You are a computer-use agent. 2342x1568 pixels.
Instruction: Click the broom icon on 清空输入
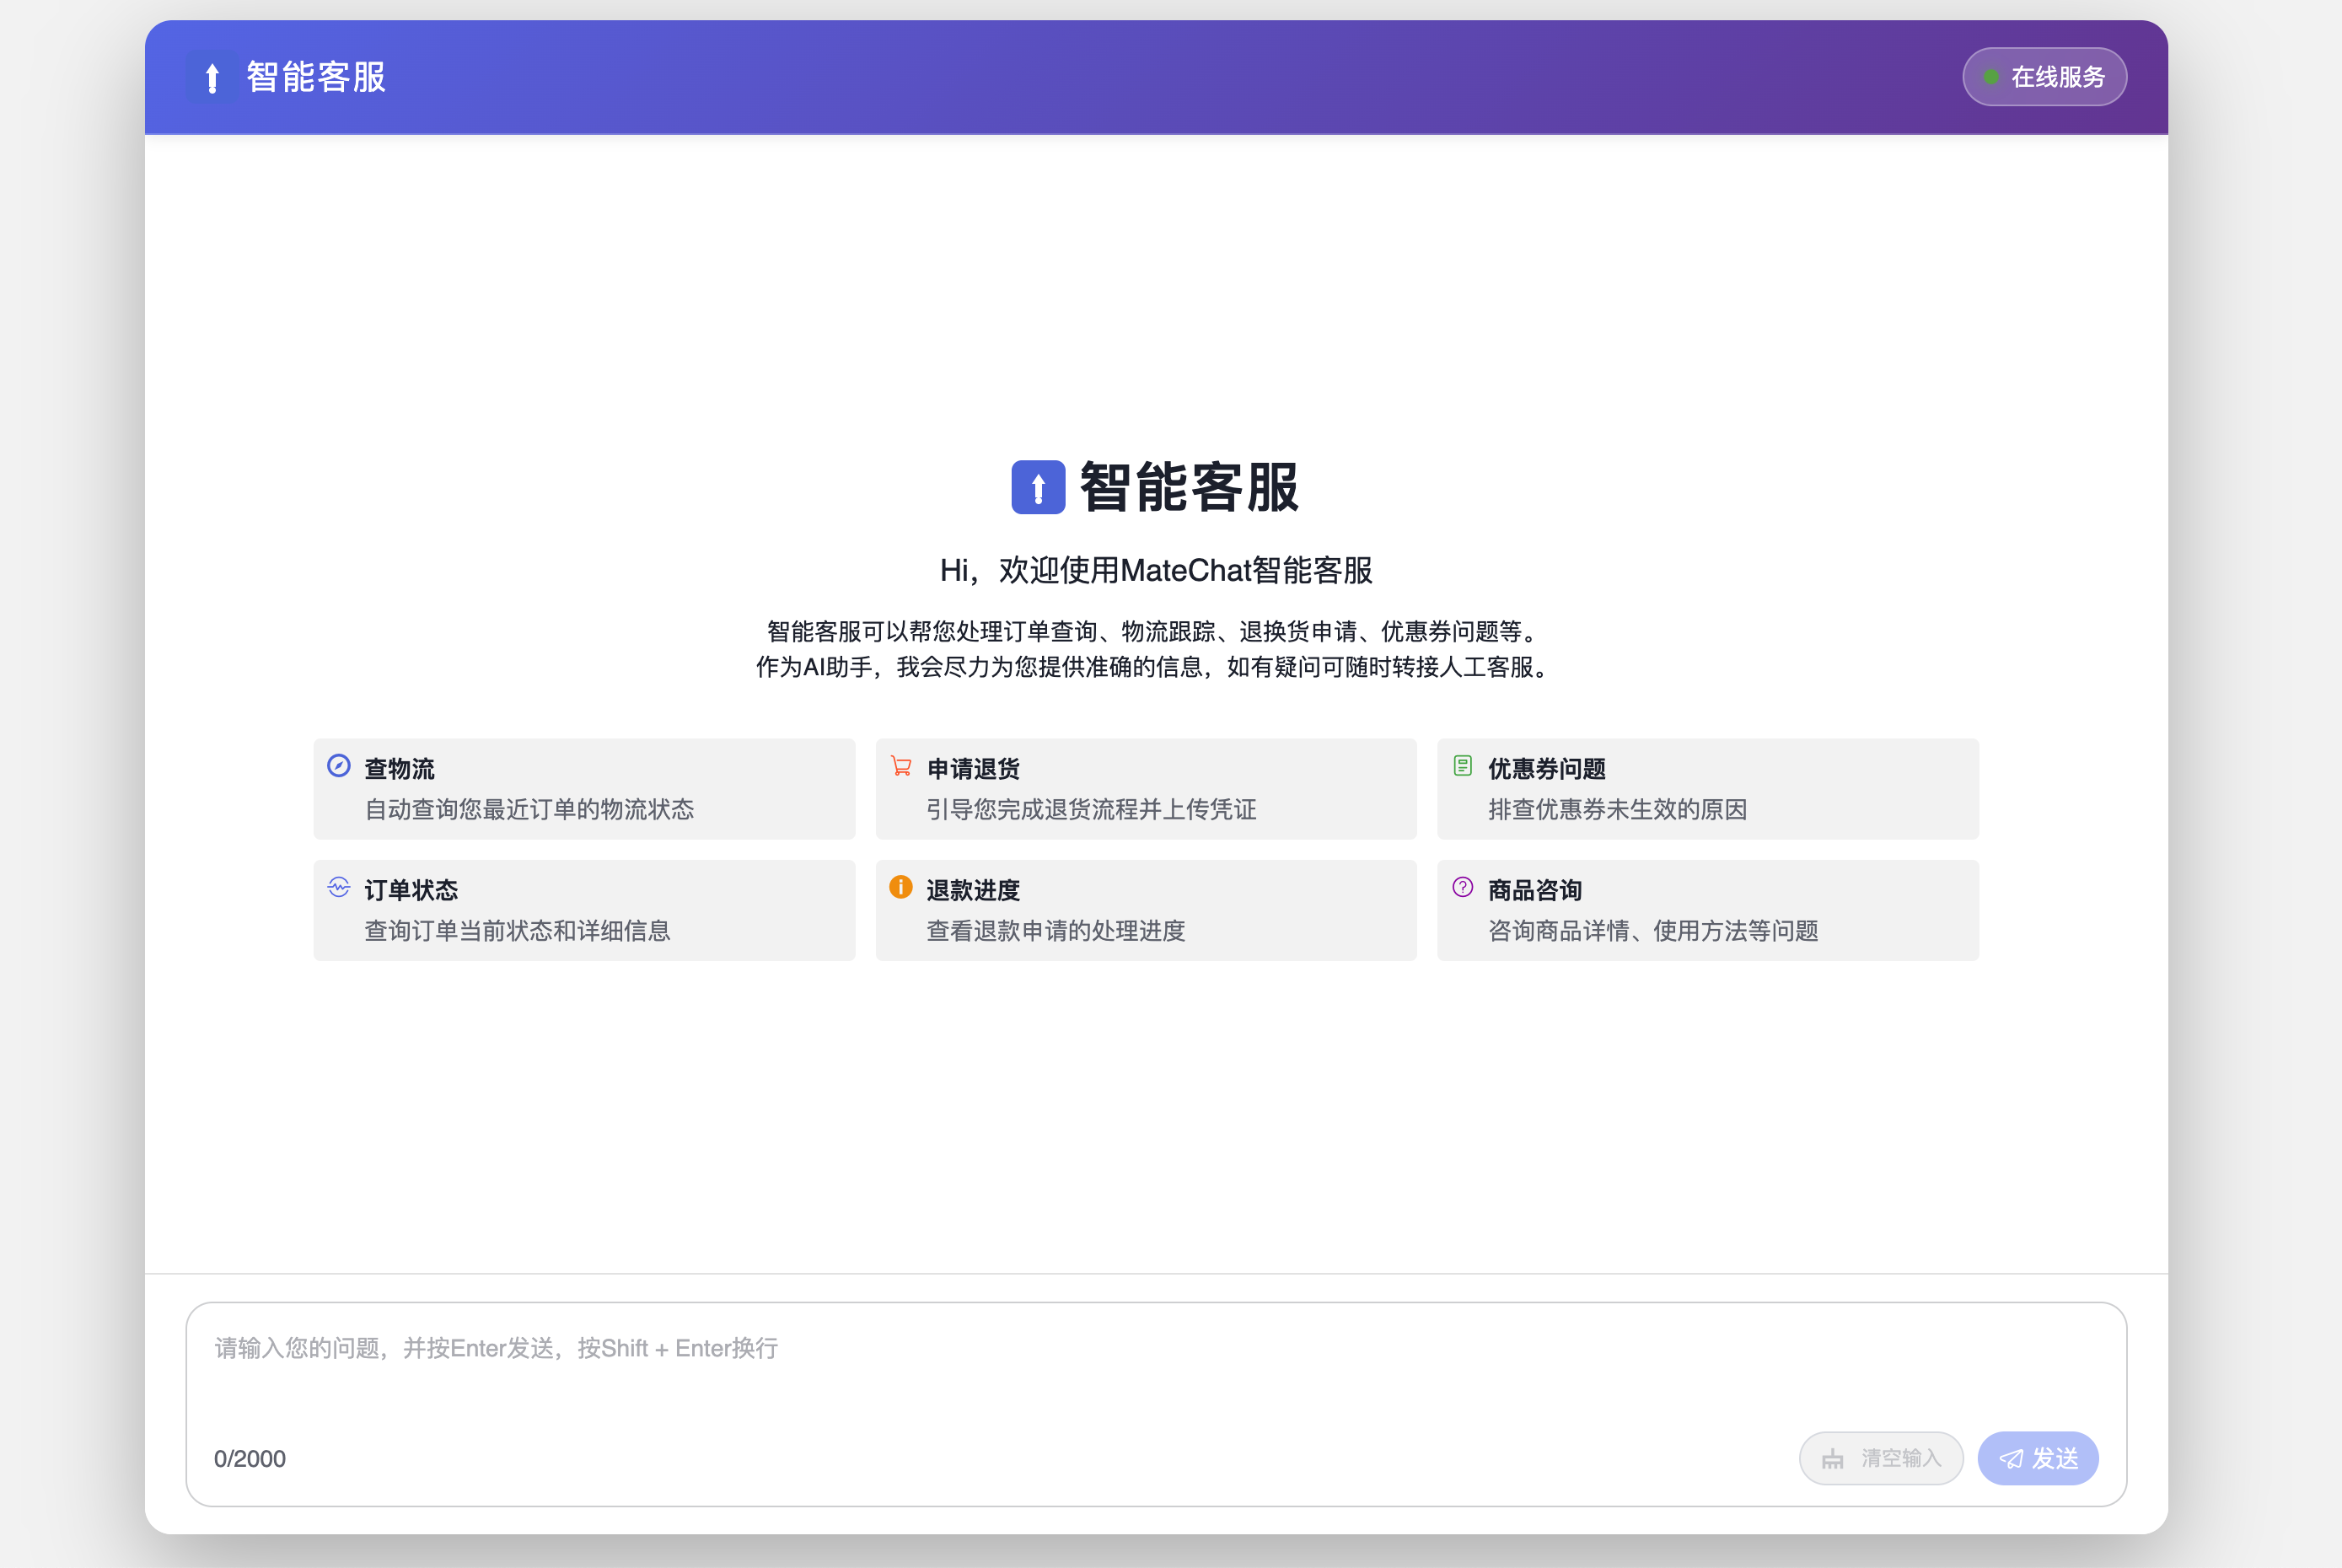(x=1832, y=1459)
